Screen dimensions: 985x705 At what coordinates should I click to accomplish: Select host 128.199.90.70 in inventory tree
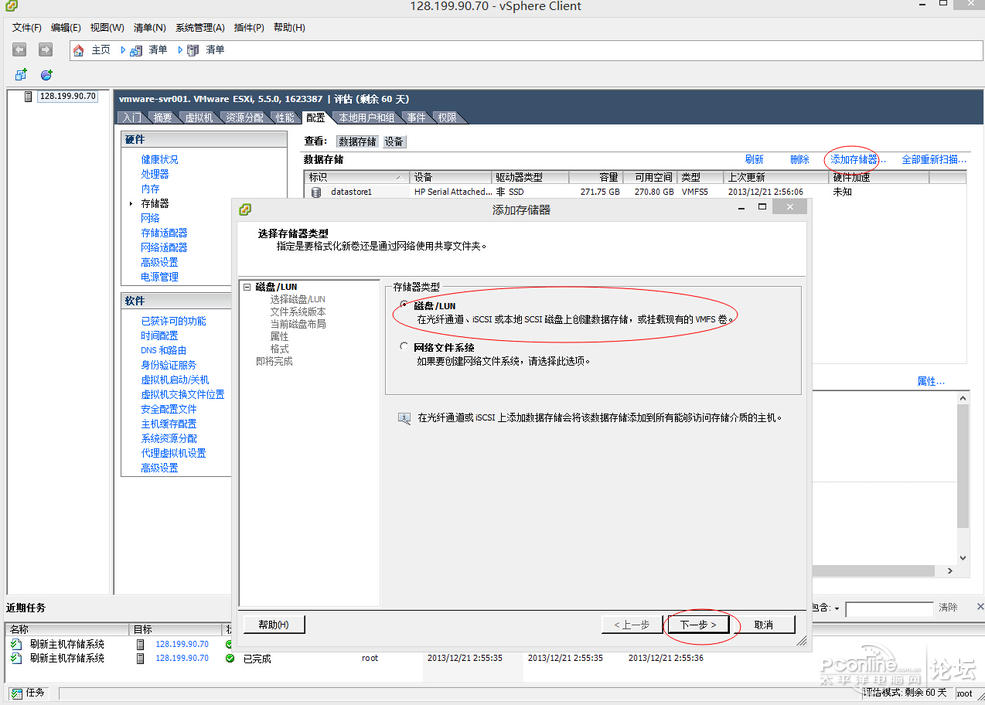pos(68,96)
